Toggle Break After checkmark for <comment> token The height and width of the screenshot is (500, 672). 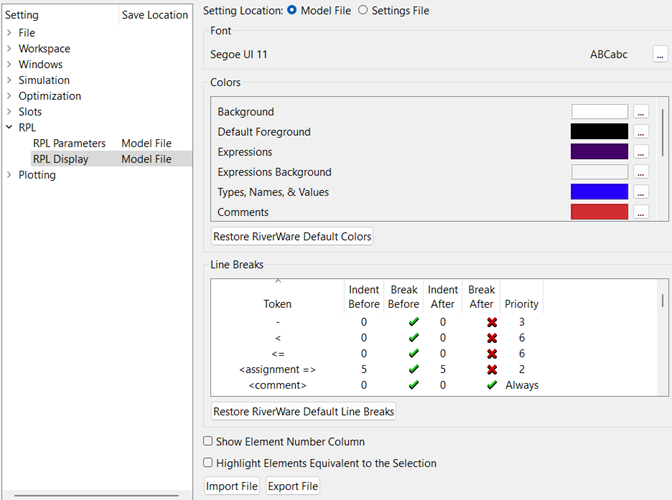coord(481,386)
